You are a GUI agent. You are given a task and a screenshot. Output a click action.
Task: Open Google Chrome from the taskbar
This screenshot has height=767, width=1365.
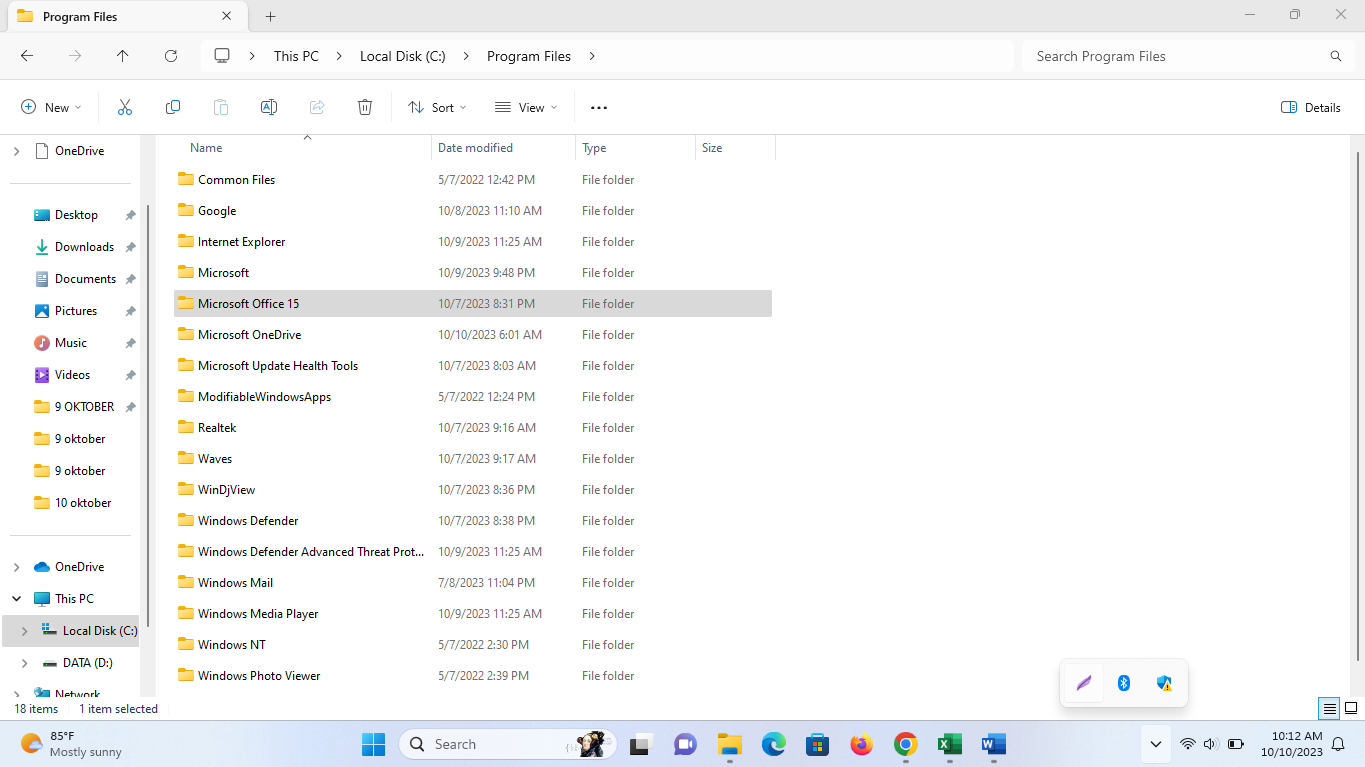coord(905,744)
